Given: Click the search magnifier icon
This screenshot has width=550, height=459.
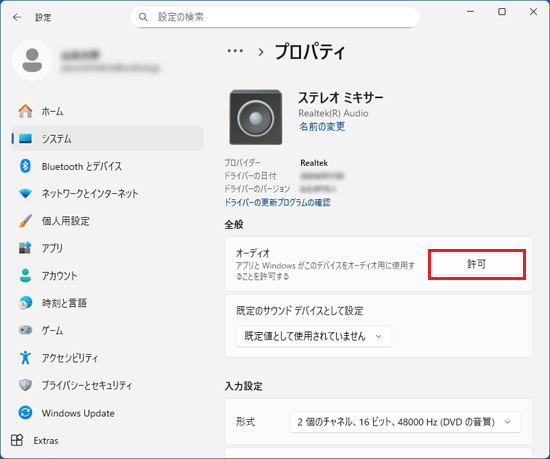Looking at the screenshot, I should point(143,17).
